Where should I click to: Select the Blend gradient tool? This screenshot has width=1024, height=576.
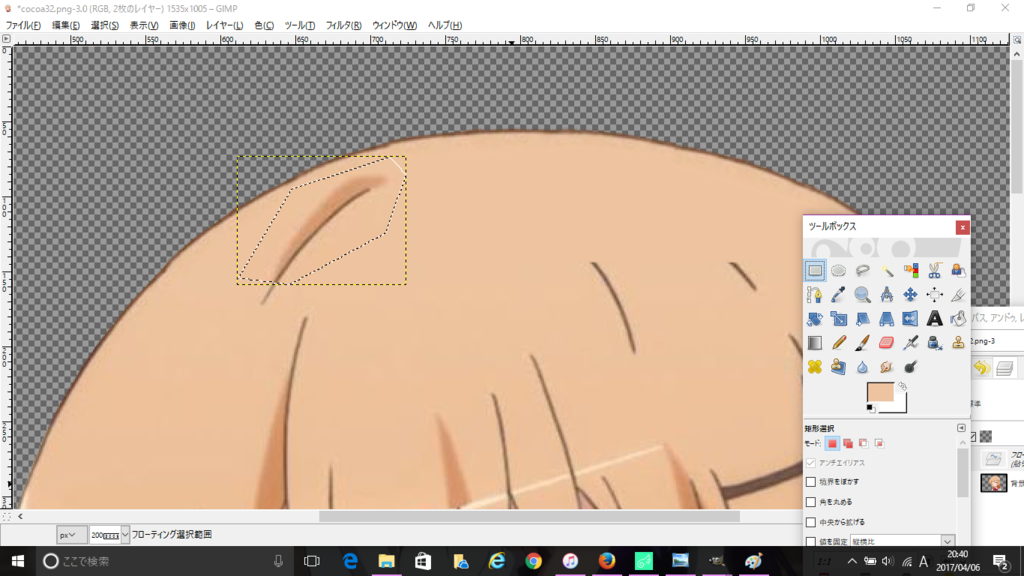pos(814,343)
